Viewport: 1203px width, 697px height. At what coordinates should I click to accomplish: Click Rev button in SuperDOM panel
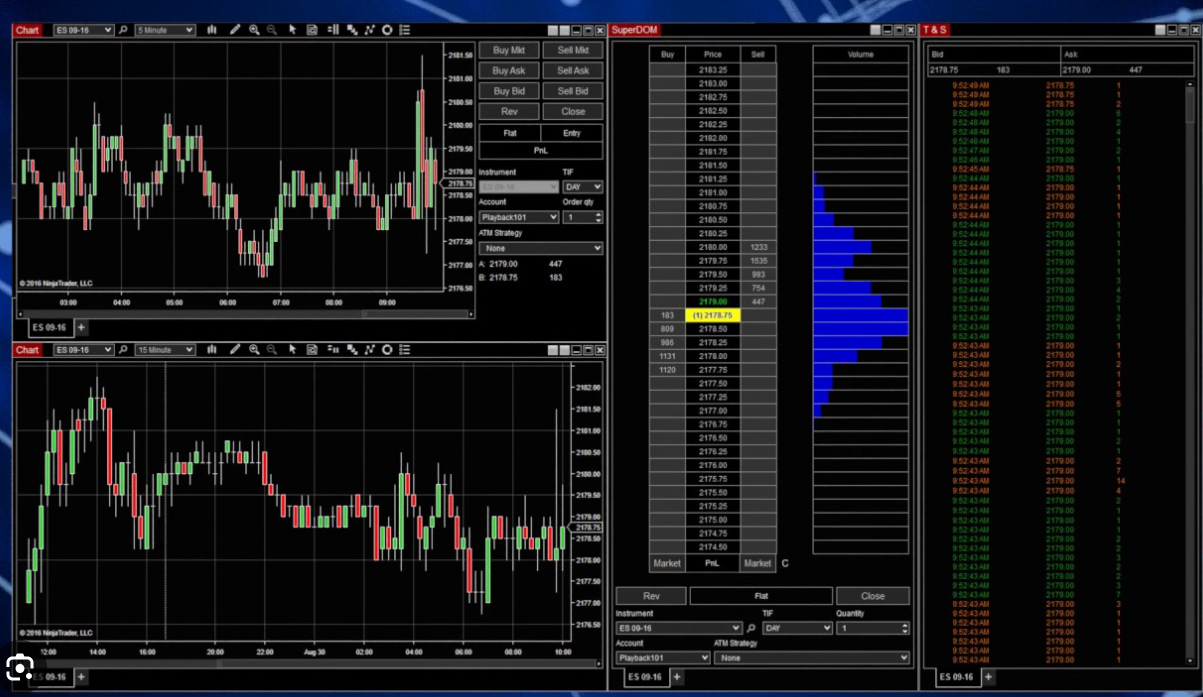pos(651,596)
